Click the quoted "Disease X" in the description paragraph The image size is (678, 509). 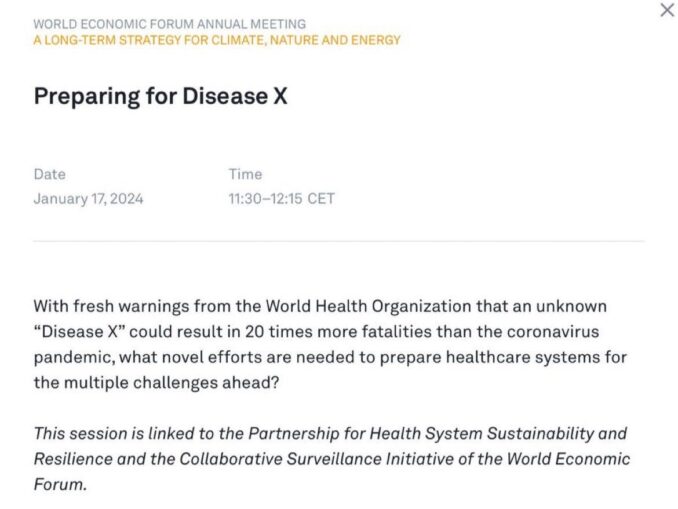click(84, 330)
